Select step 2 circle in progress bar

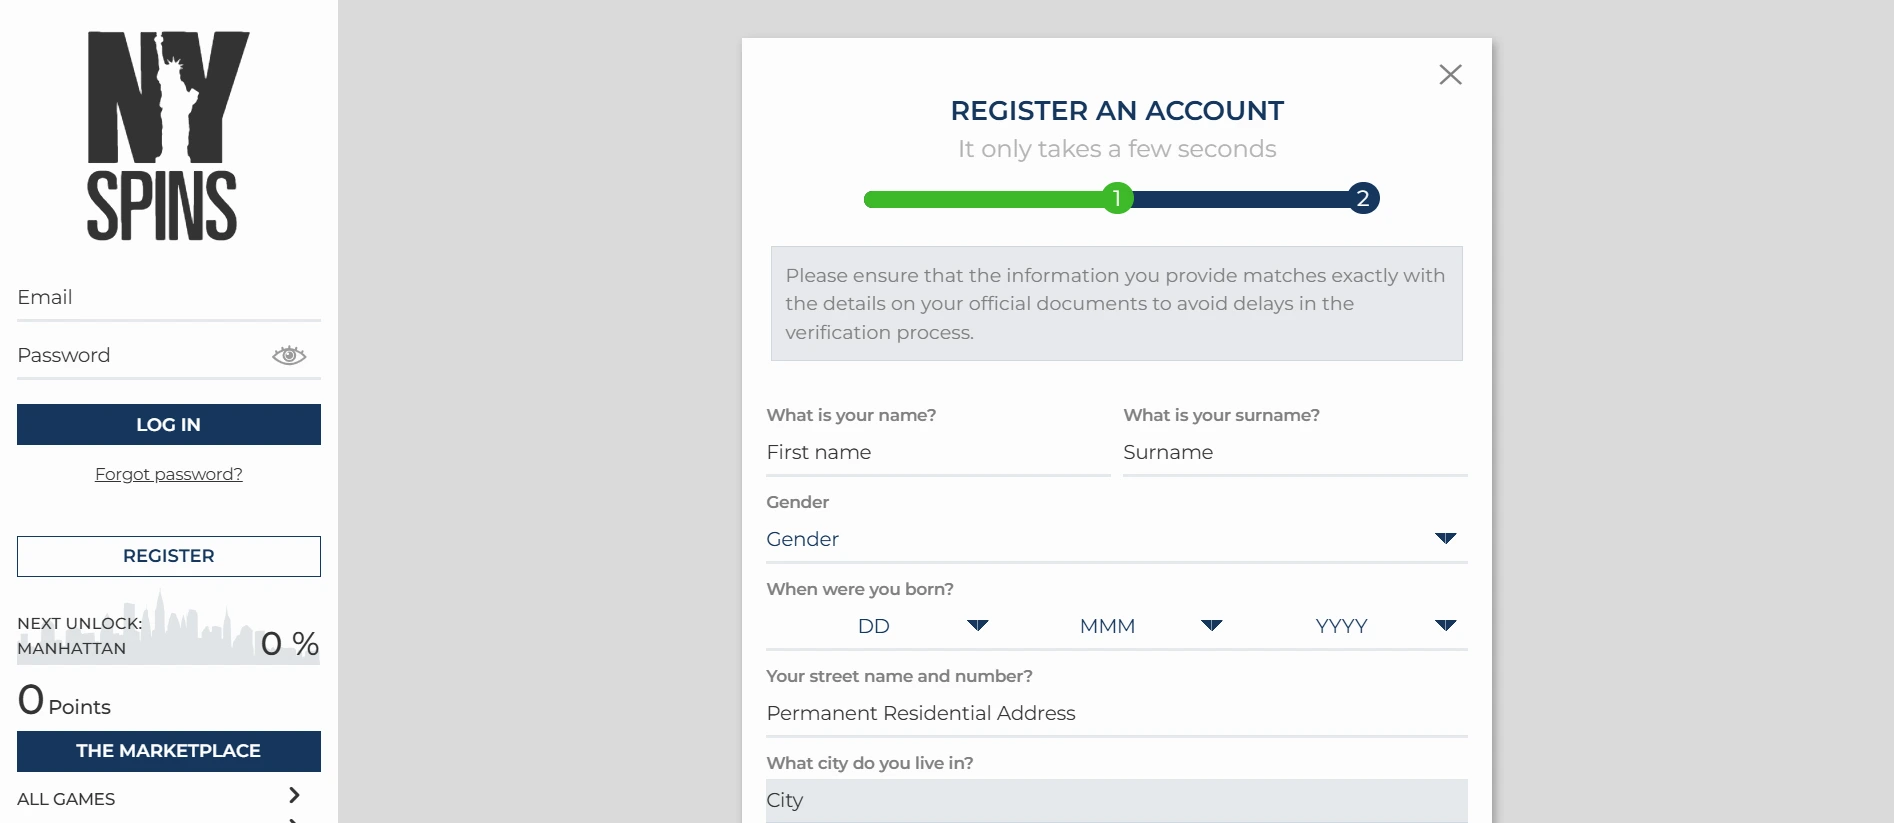pyautogui.click(x=1363, y=198)
